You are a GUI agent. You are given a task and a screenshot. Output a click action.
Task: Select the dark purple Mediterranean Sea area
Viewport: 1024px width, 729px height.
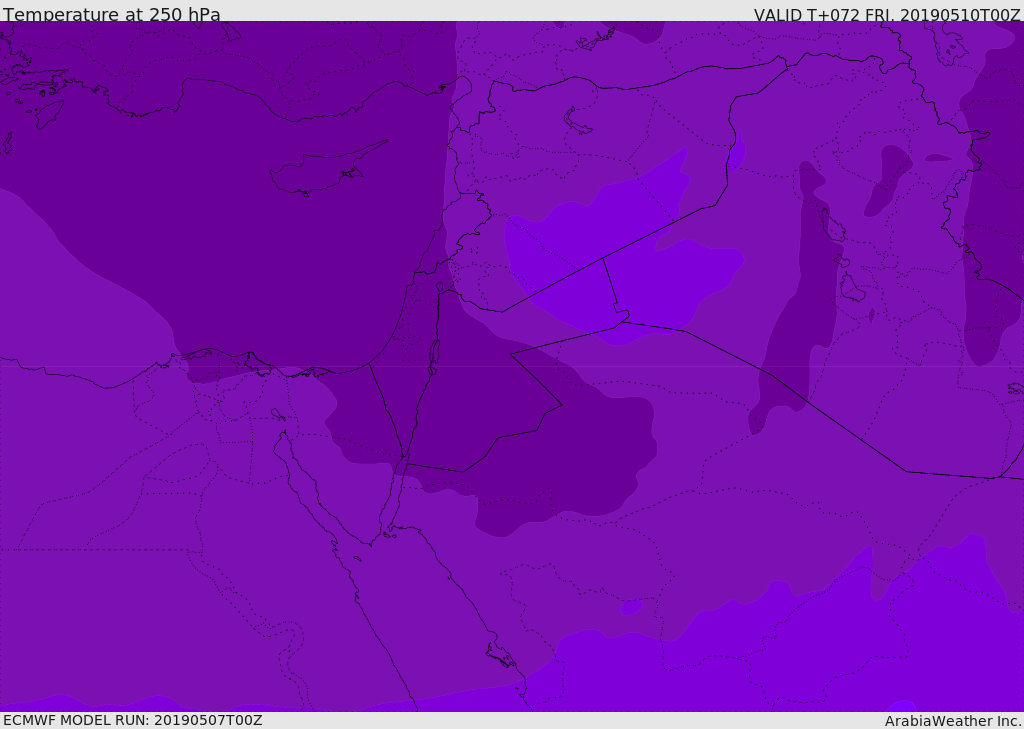(216, 196)
